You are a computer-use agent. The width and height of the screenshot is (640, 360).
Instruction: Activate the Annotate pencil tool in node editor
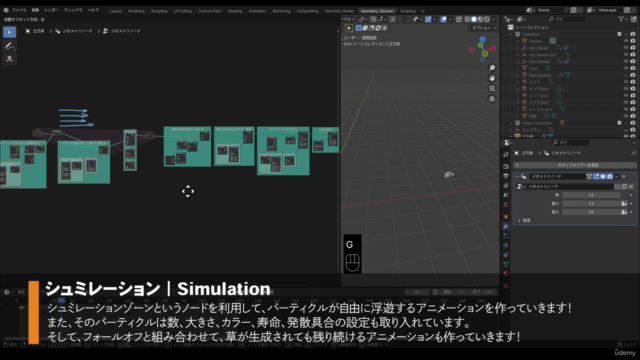pyautogui.click(x=9, y=46)
